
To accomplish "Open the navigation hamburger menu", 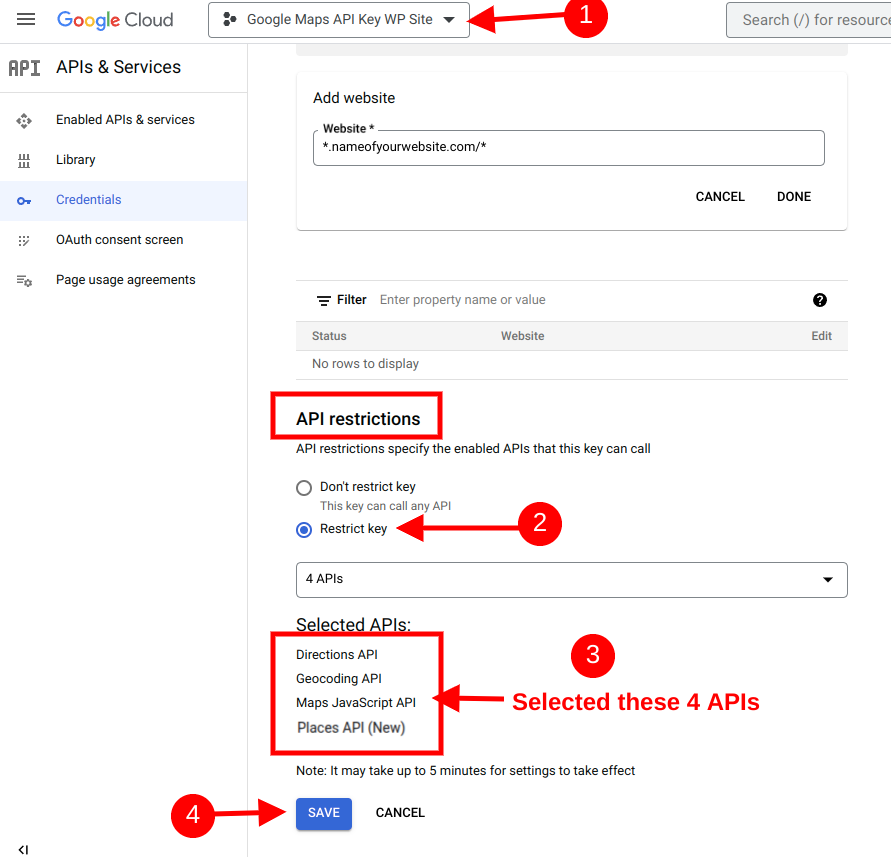I will point(25,19).
